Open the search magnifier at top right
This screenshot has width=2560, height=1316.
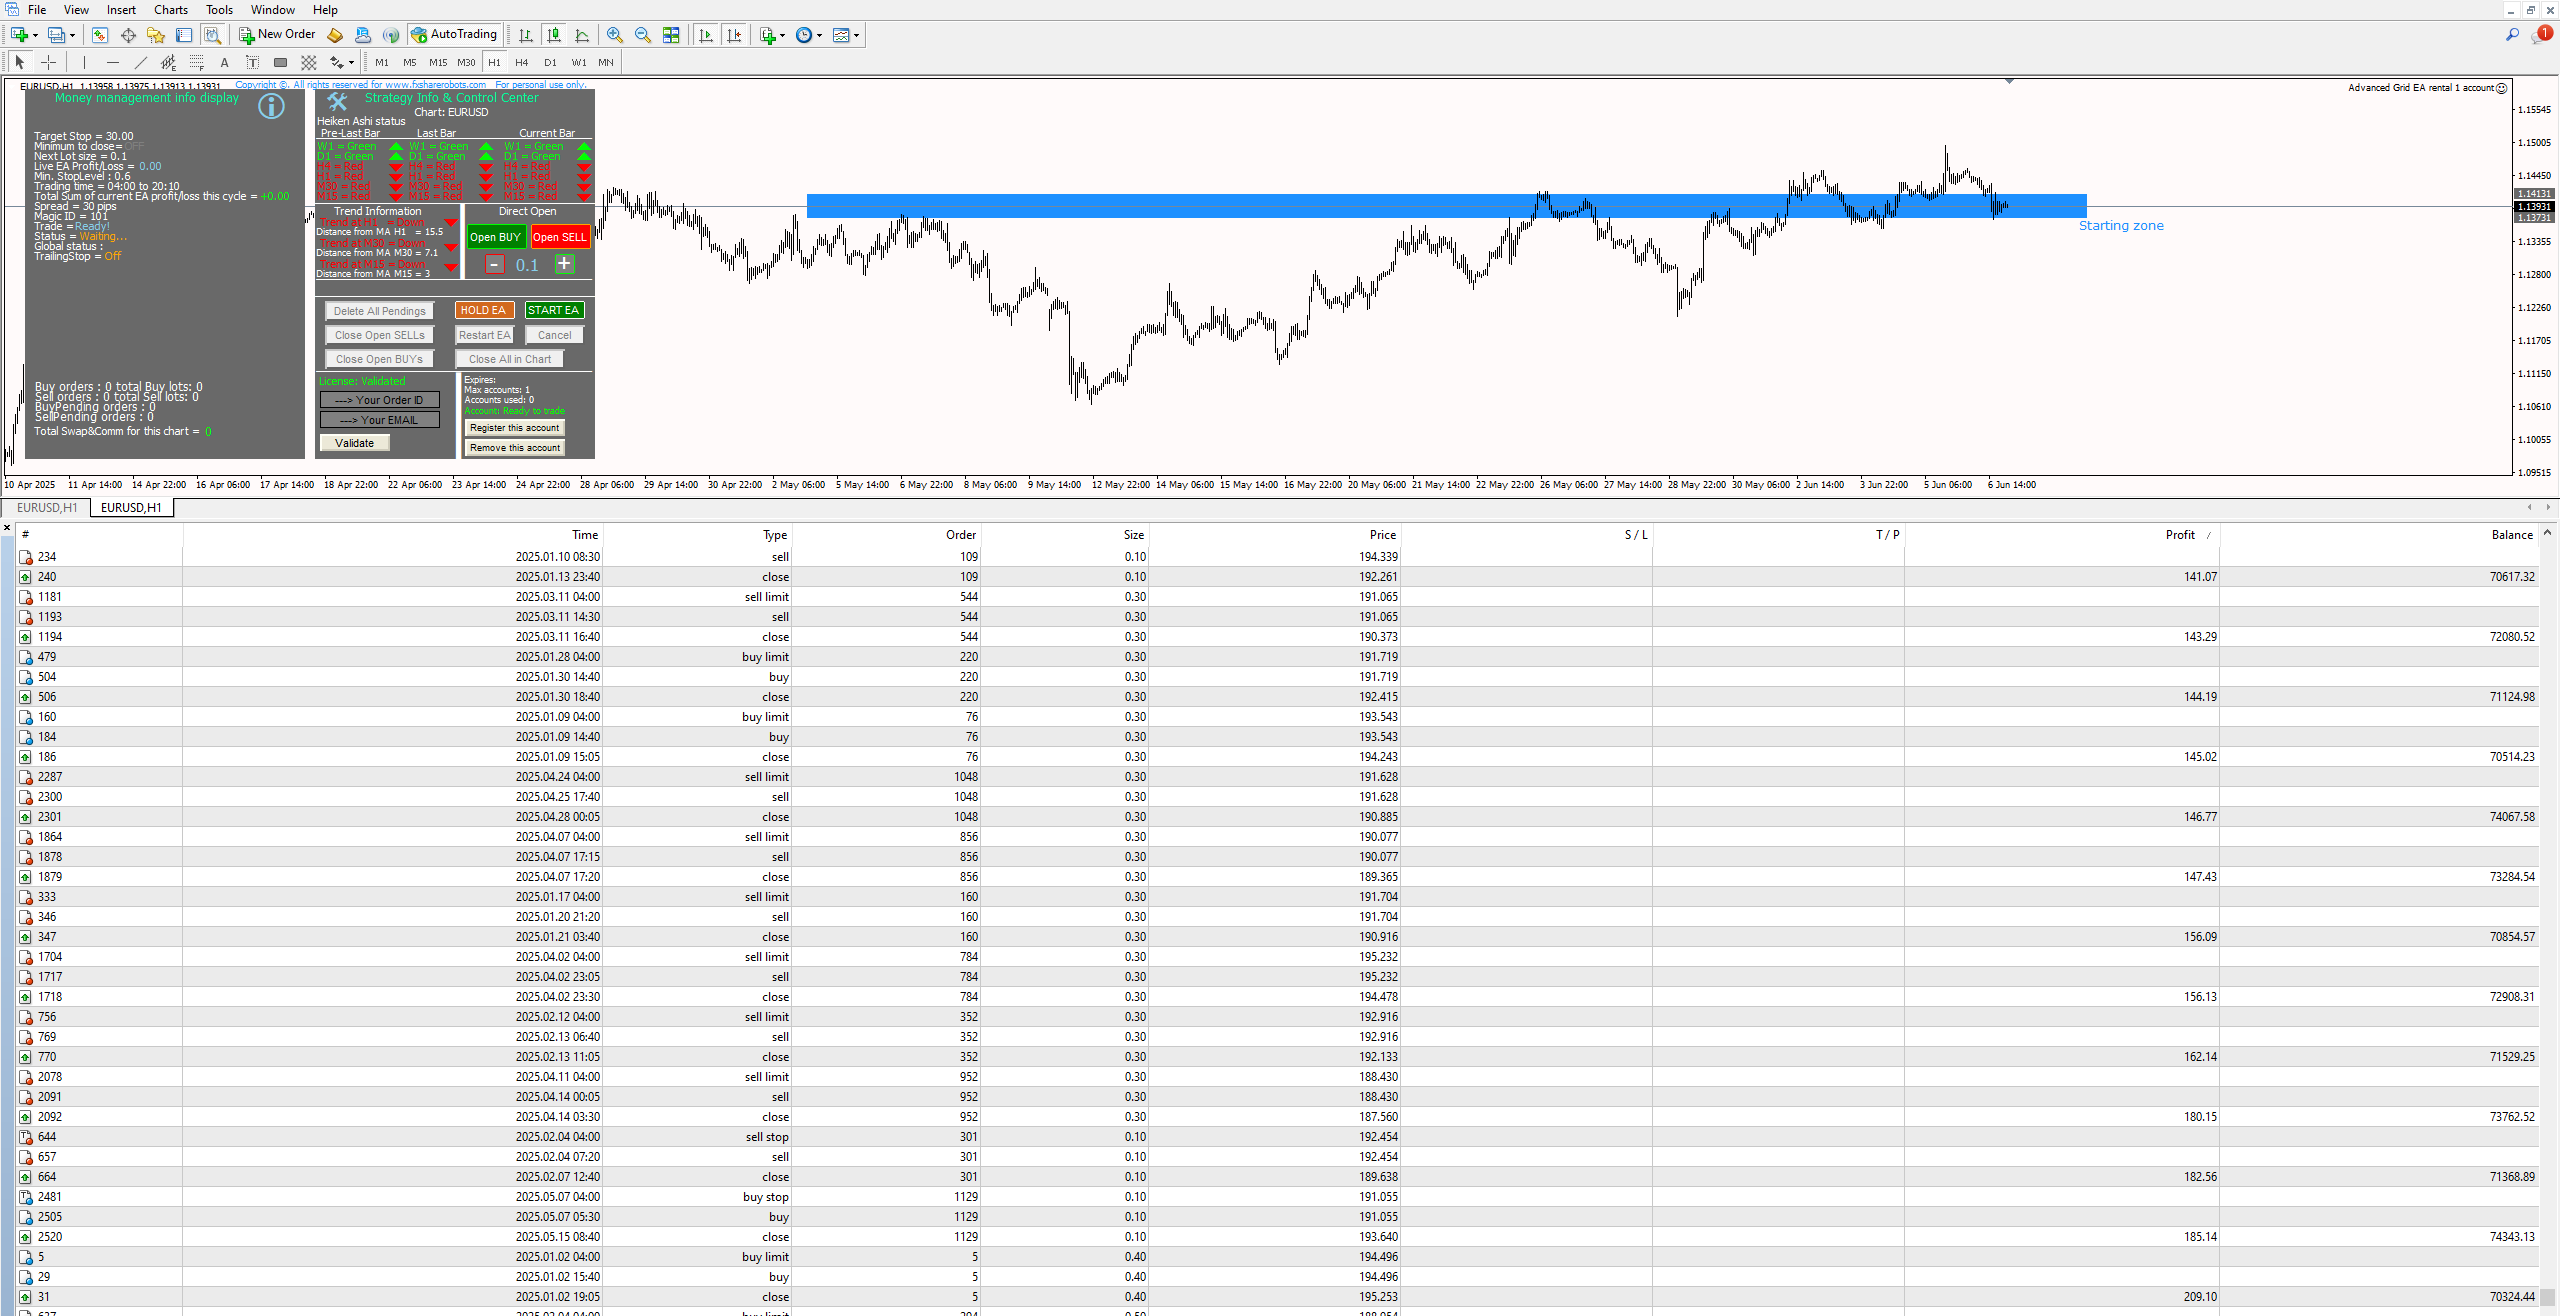(2512, 35)
